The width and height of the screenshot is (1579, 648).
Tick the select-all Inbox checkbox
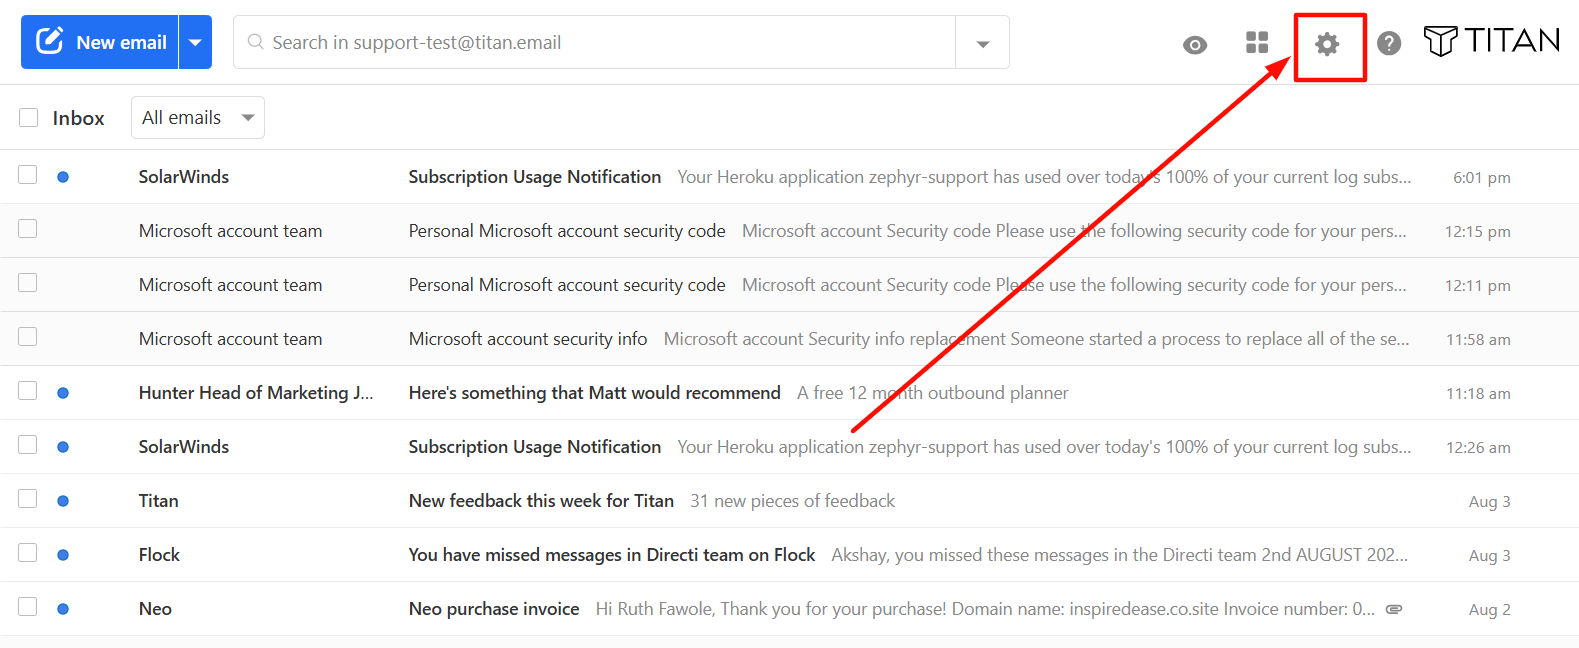pos(29,118)
